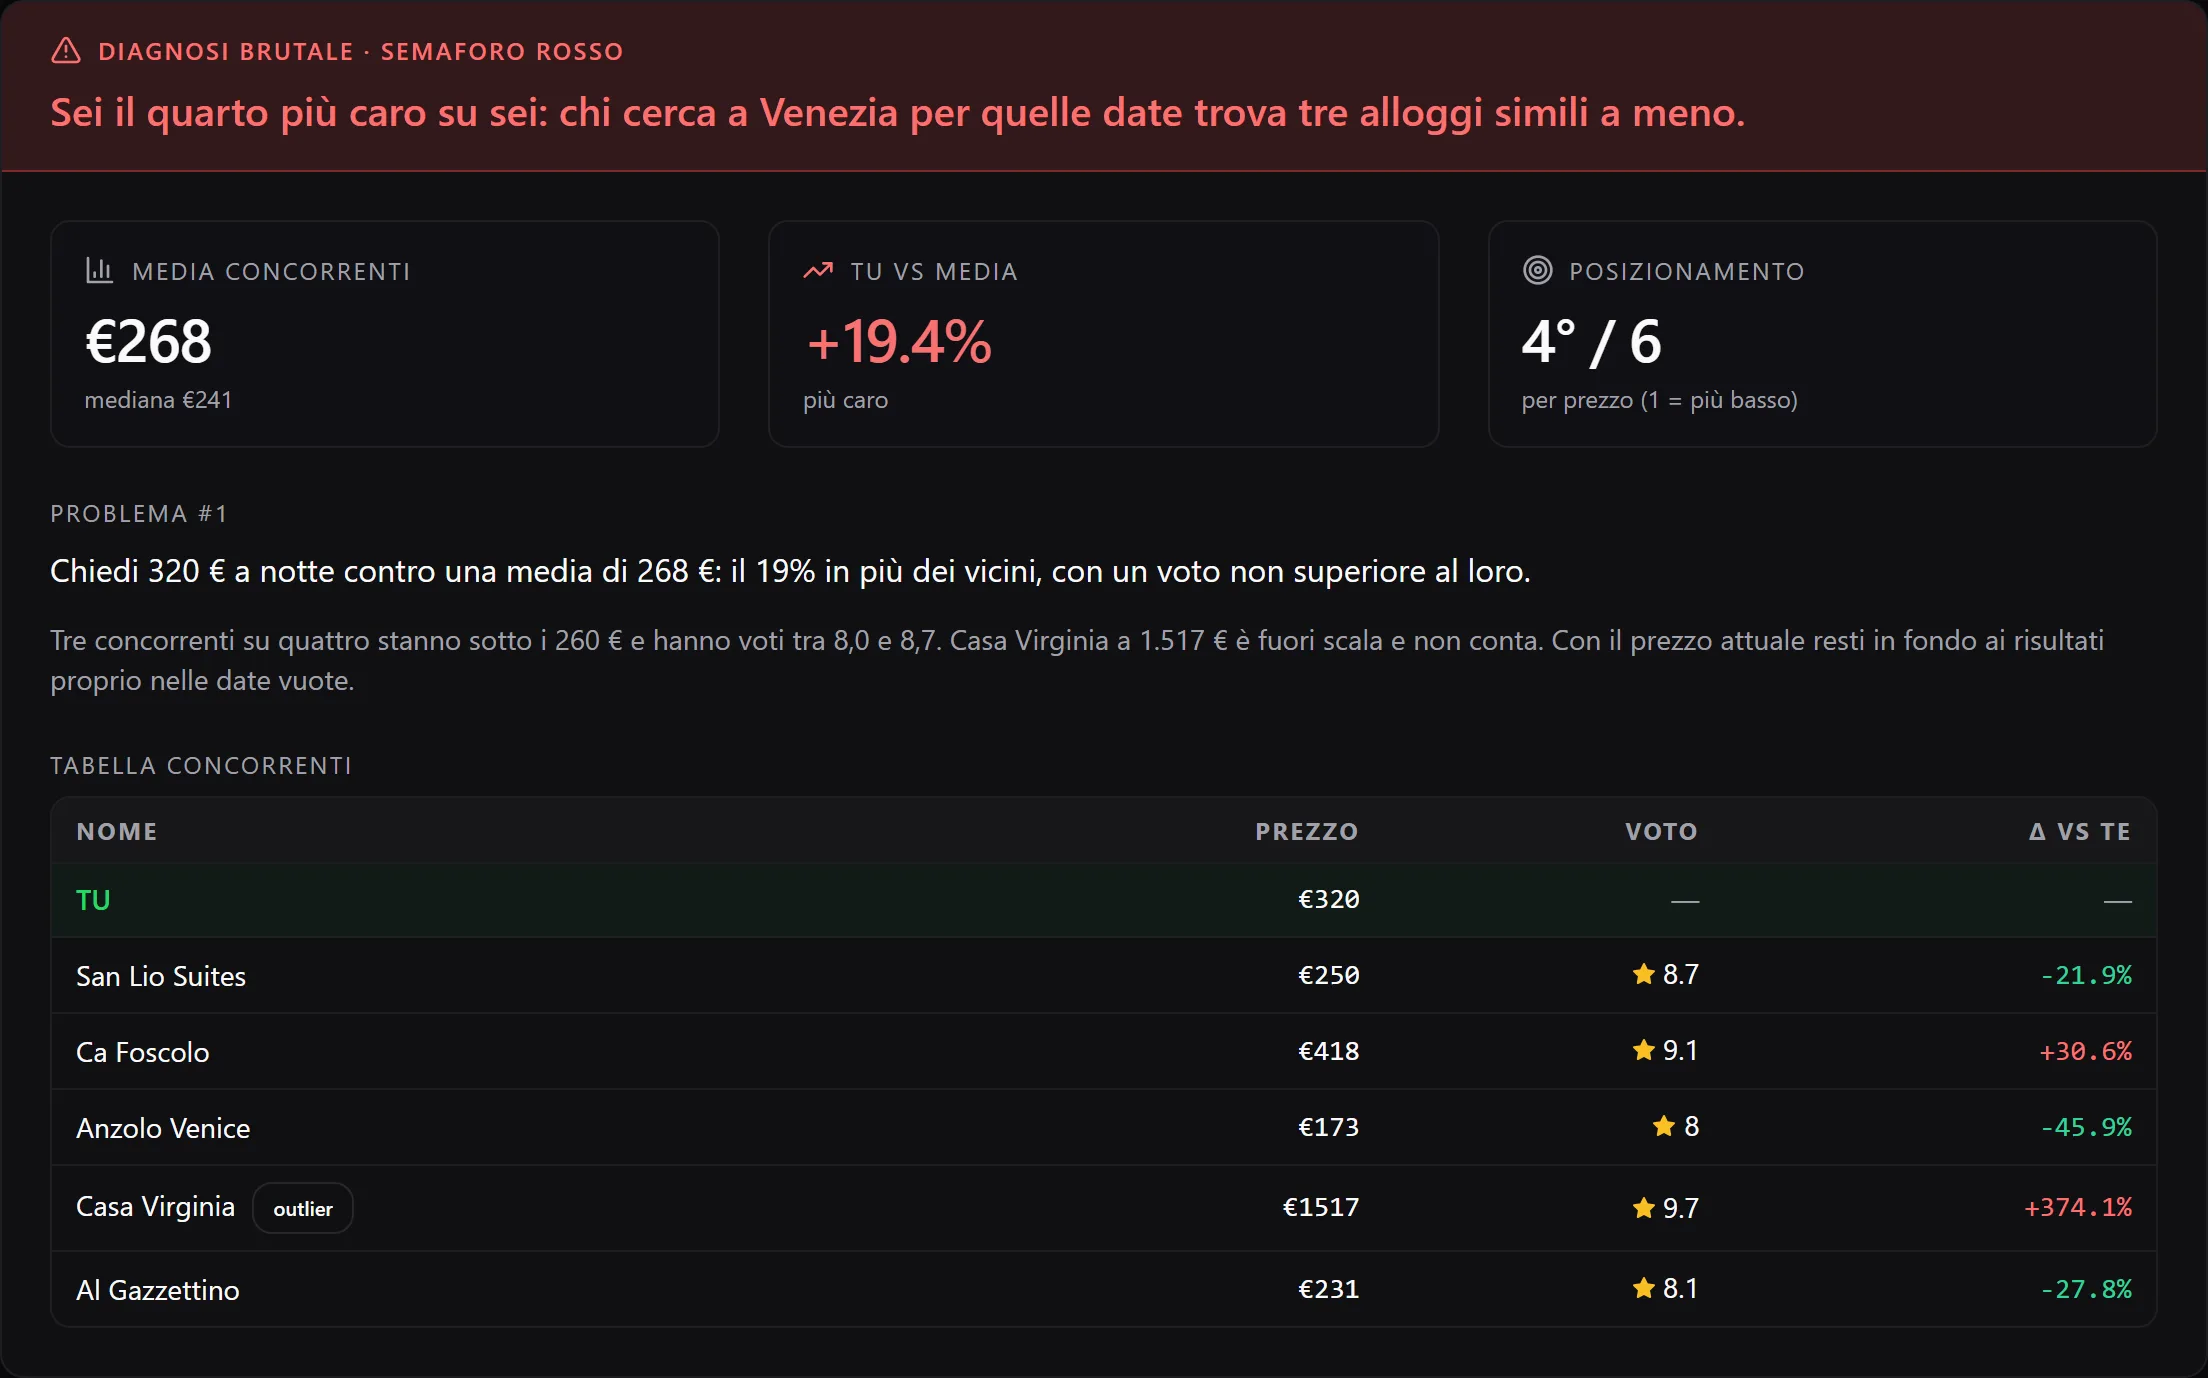Click the Diagnosi Brutale Semaforo Rosso label
This screenshot has width=2208, height=1378.
[x=361, y=51]
